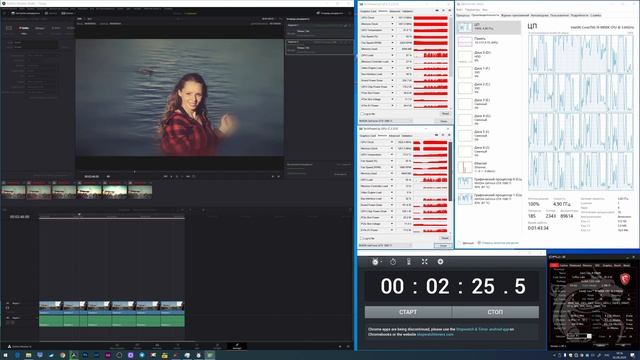
Task: Open Advanced tab in lower GPU-Z
Action: pos(394,136)
